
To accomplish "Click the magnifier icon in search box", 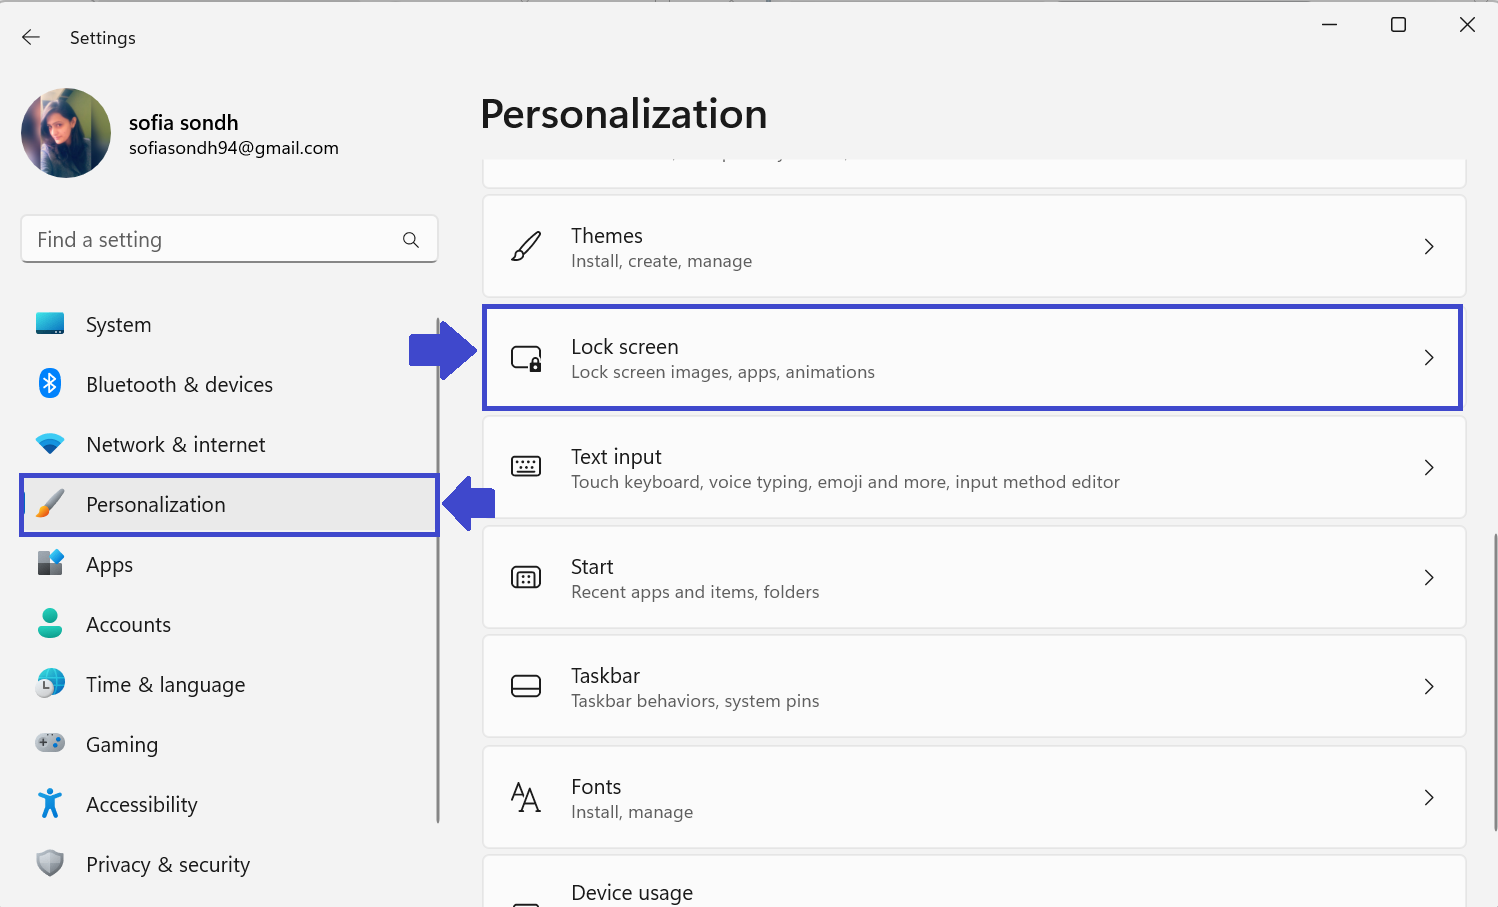I will point(411,240).
